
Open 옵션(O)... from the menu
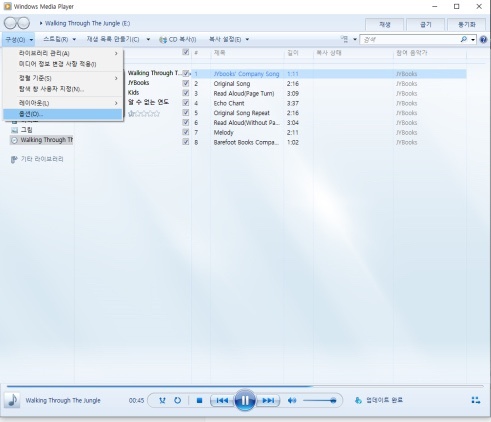pos(63,114)
